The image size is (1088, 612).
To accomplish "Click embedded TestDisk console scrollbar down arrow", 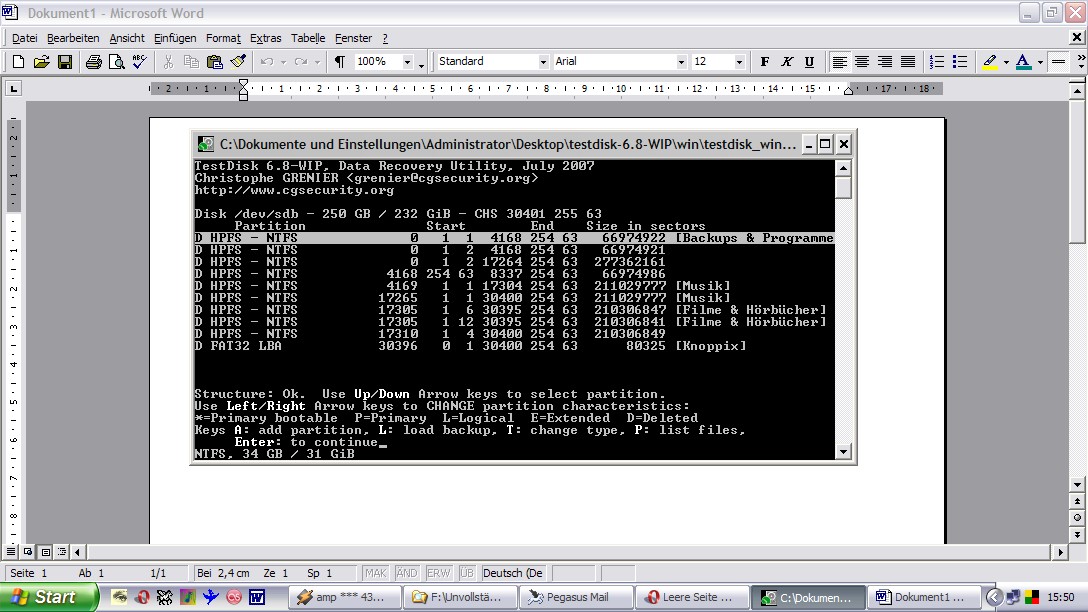I will coord(843,452).
